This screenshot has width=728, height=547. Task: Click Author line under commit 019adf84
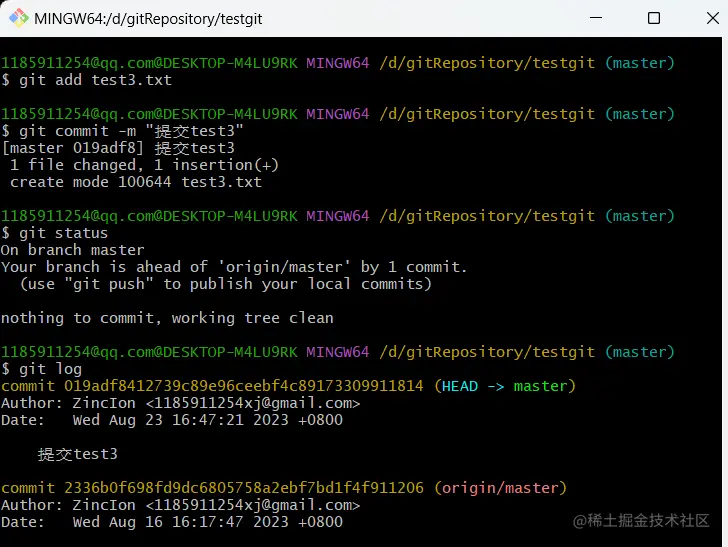pyautogui.click(x=181, y=403)
